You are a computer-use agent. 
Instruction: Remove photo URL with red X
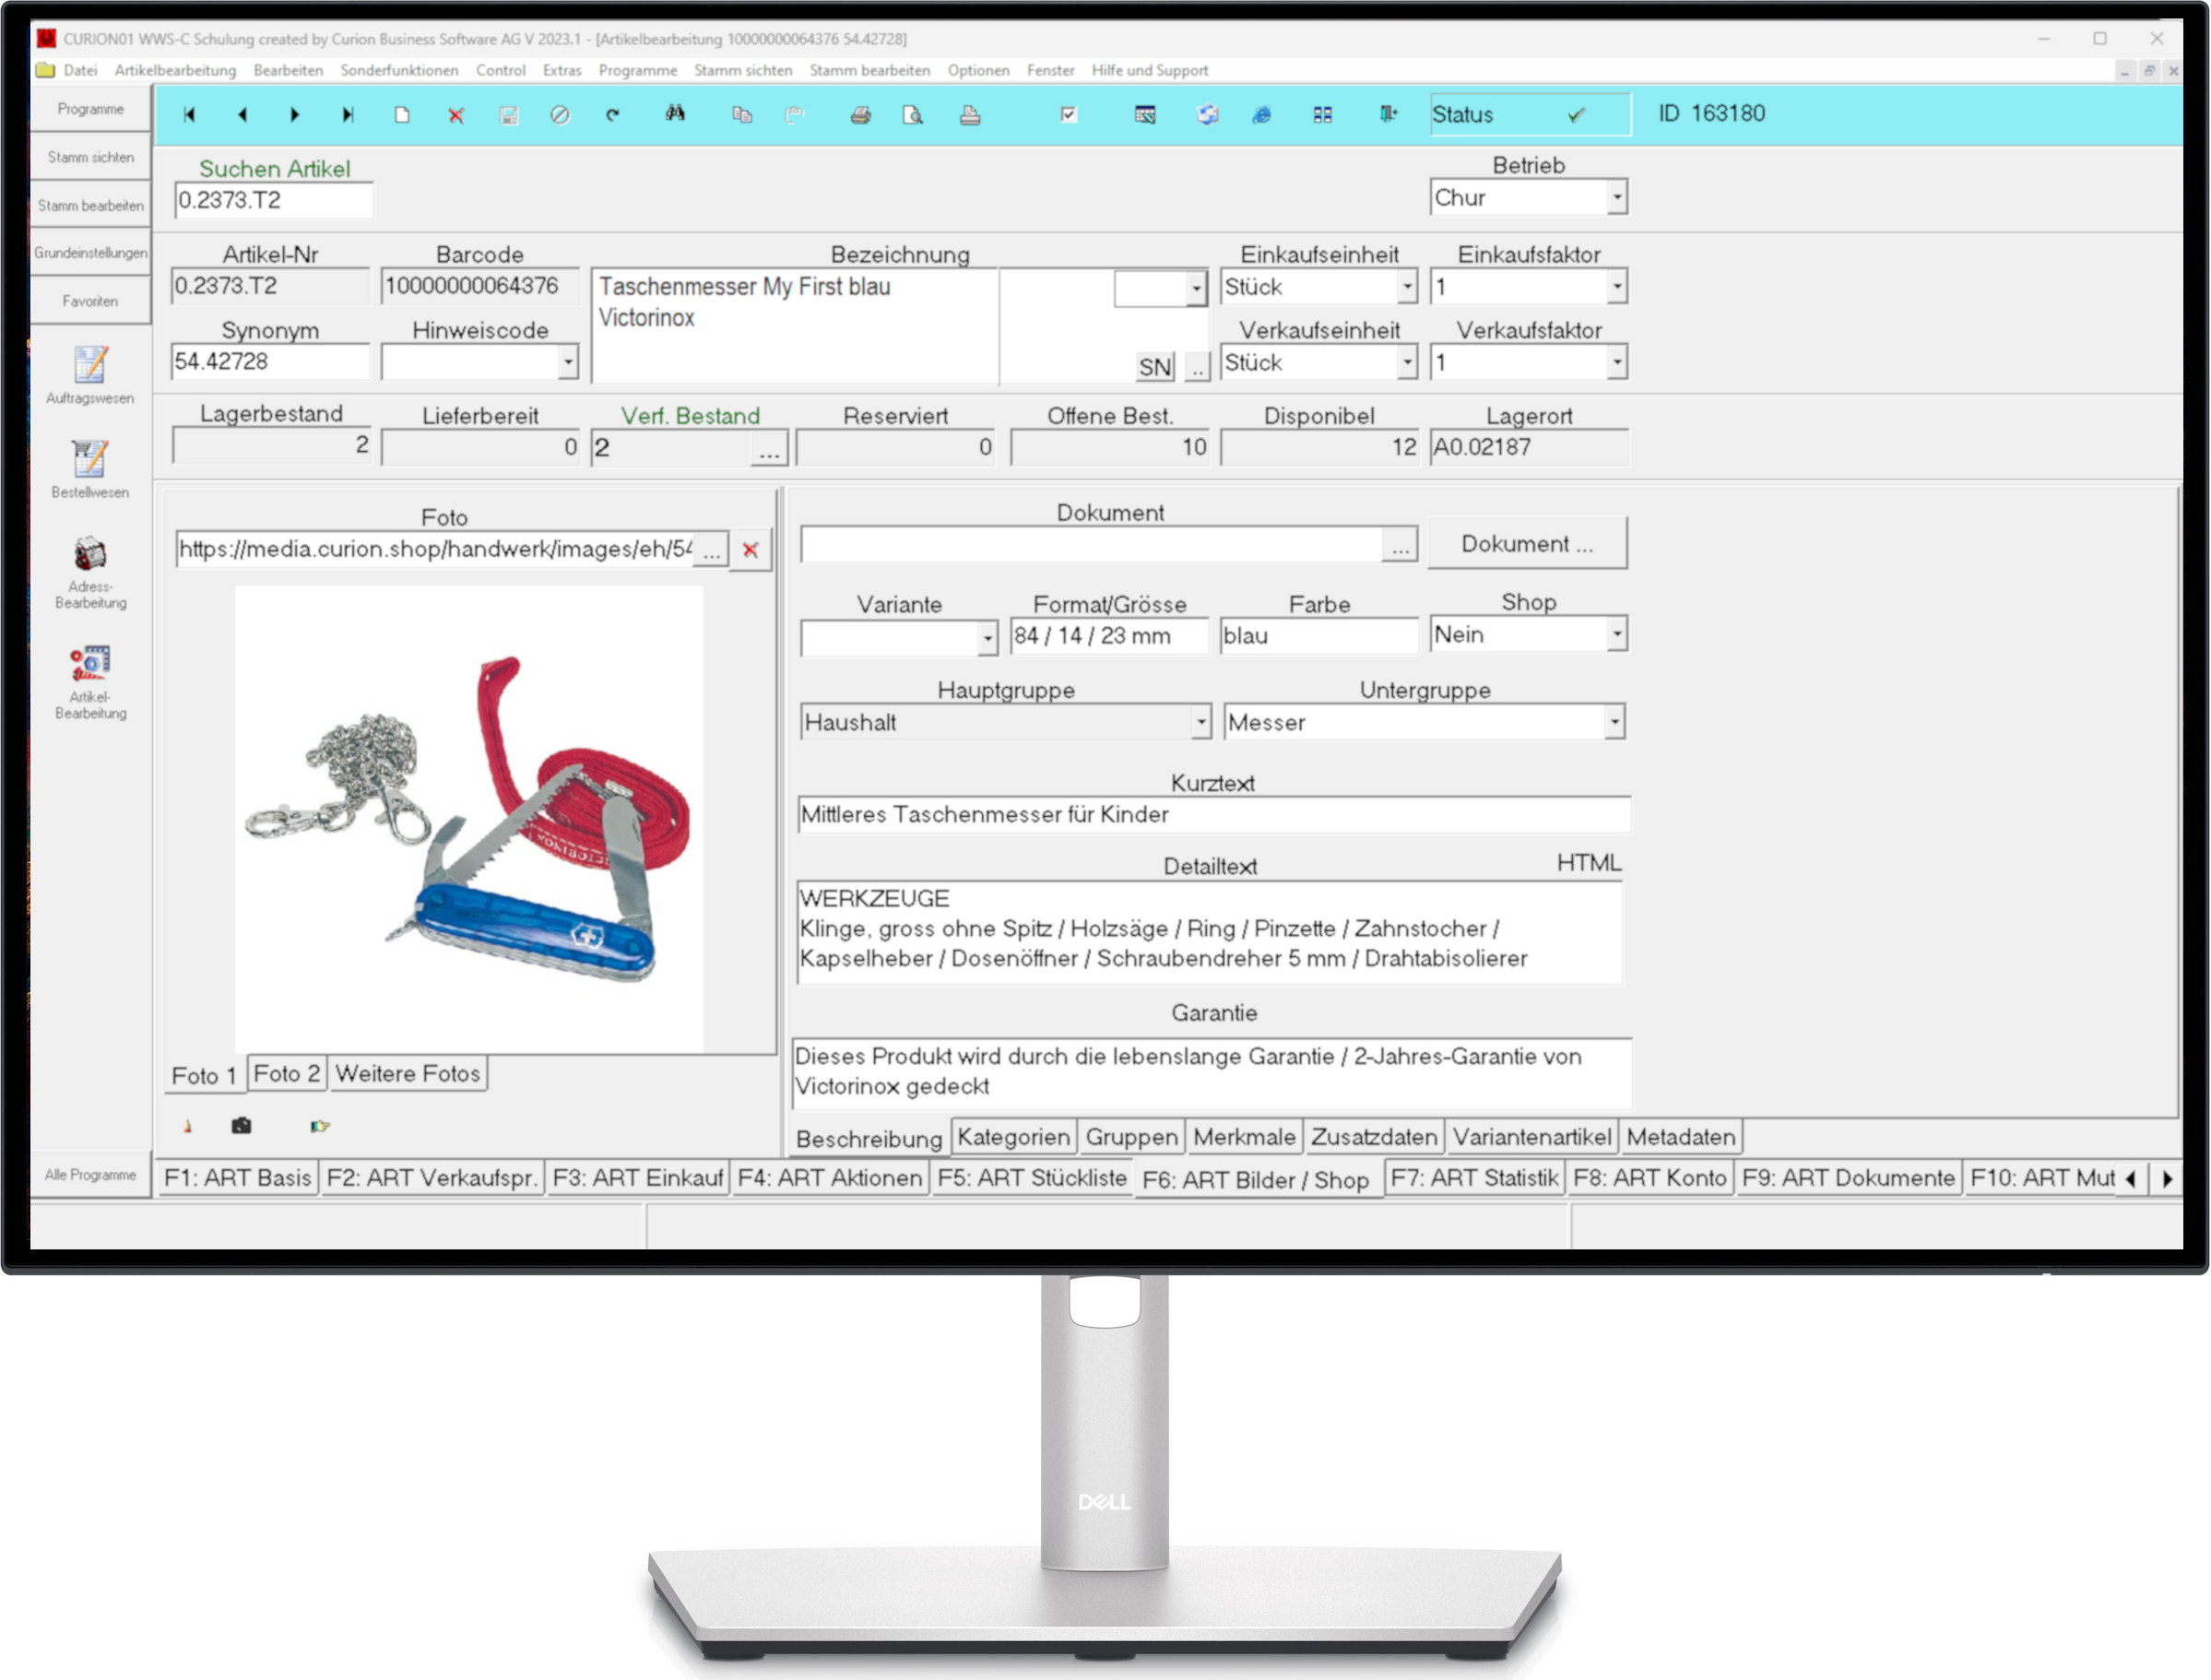750,550
